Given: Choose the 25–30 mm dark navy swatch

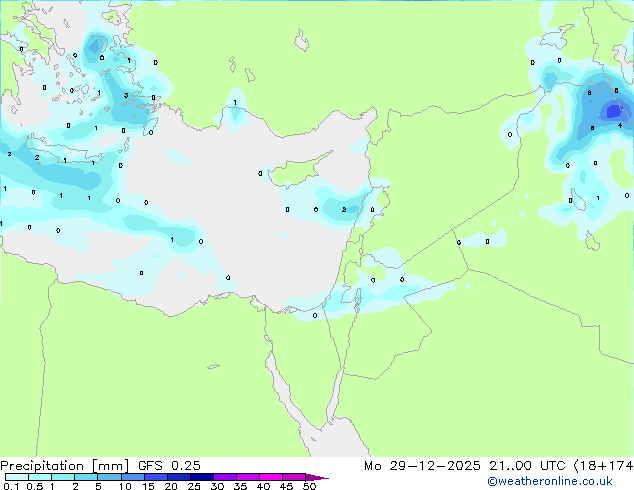Looking at the screenshot, I should coord(201,477).
